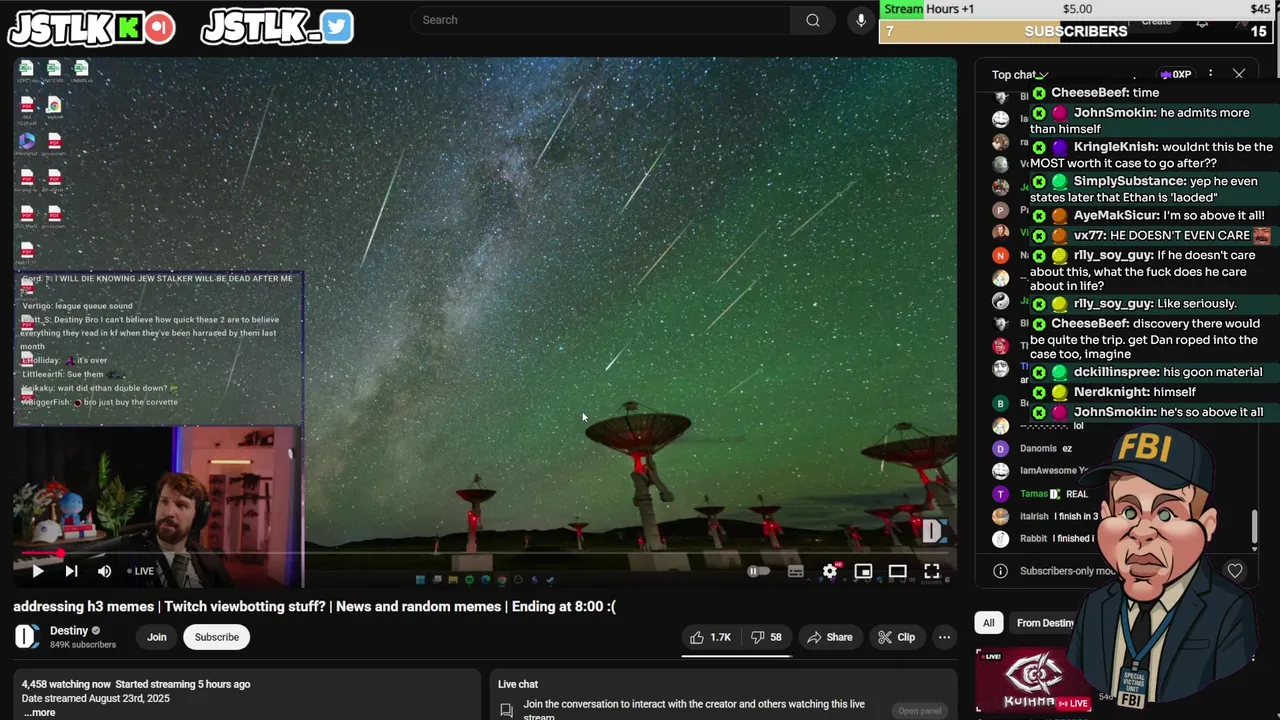Click the JSTLK Kick logo overlay

[91, 28]
